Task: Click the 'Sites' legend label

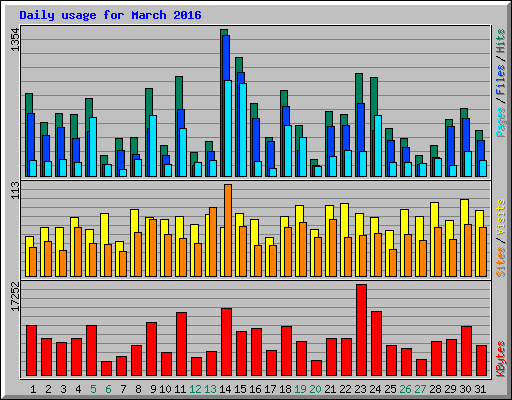Action: 500,262
